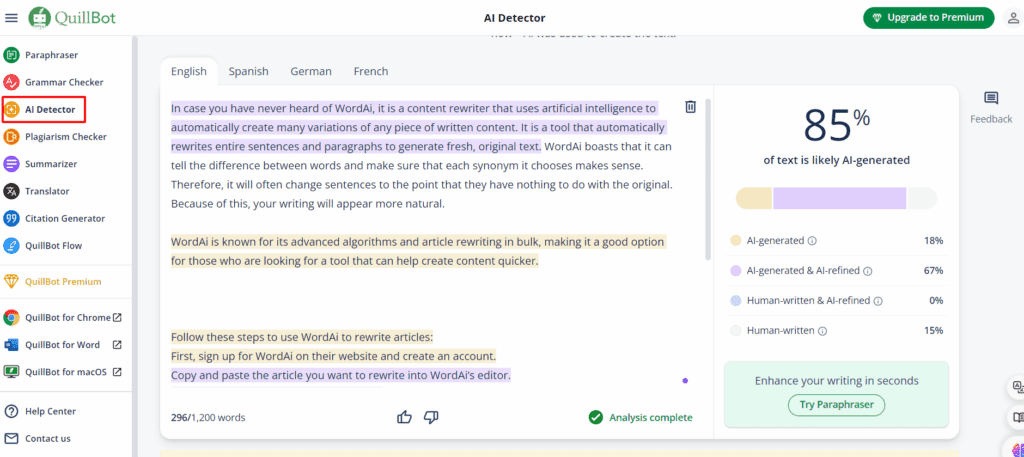Open the Contact us link

coord(48,439)
